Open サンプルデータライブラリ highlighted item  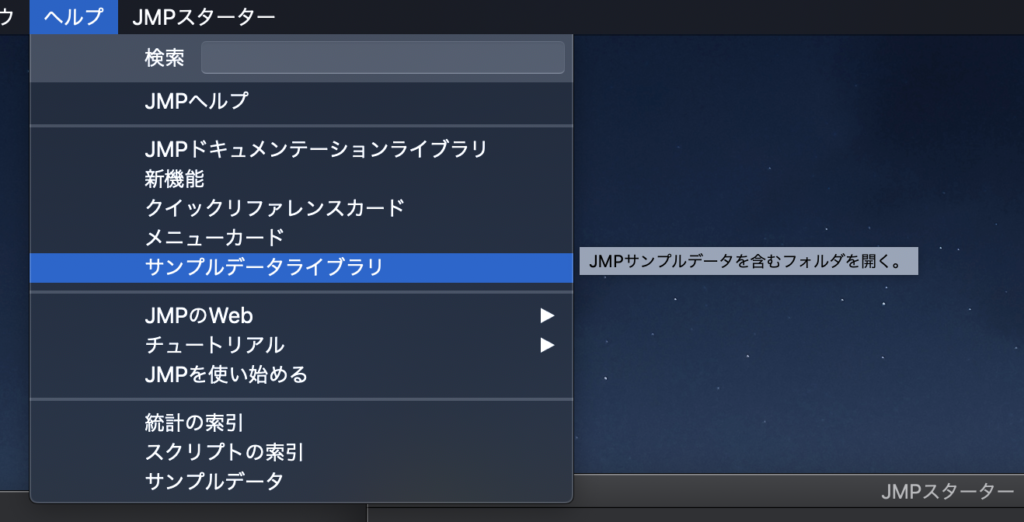click(x=301, y=268)
